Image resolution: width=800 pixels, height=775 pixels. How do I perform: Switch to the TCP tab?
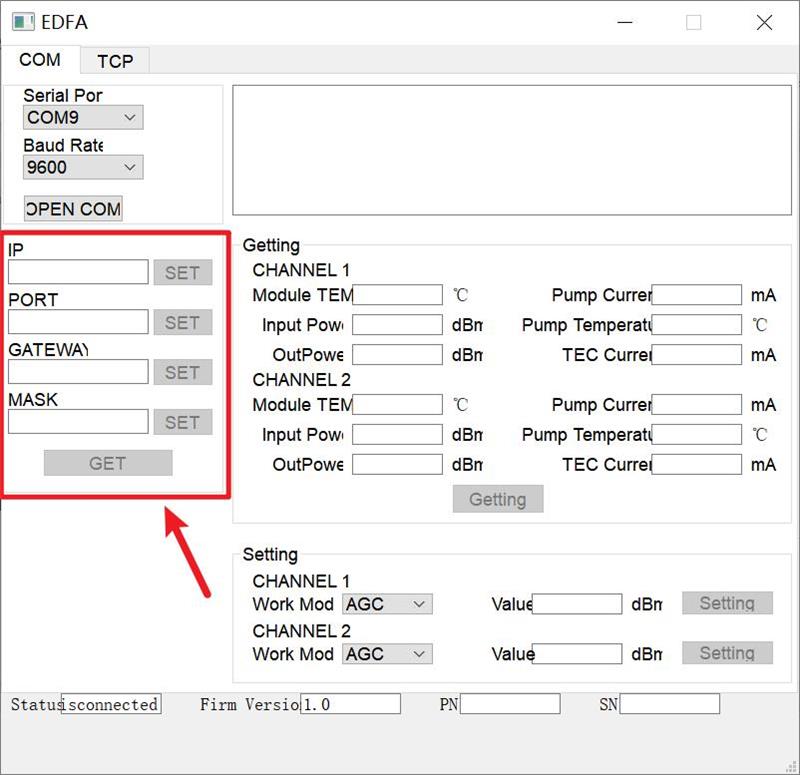pos(114,61)
